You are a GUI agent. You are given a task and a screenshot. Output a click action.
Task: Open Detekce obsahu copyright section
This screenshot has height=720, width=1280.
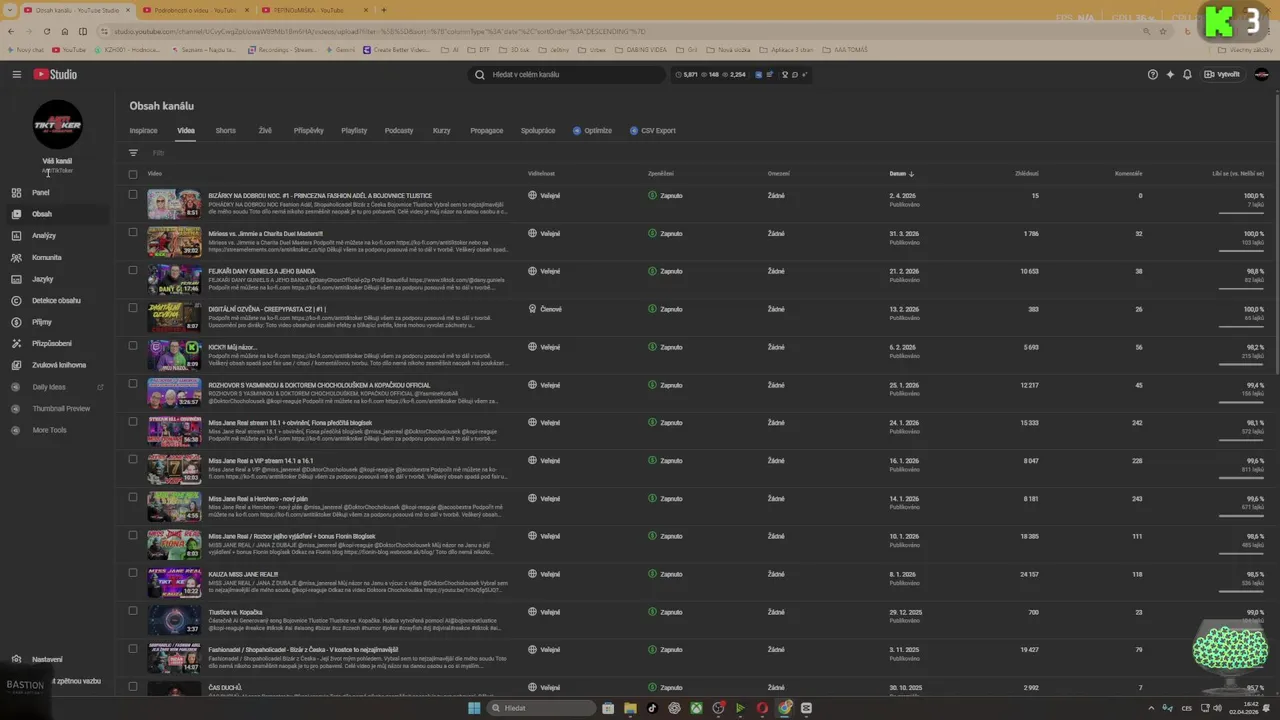(56, 300)
